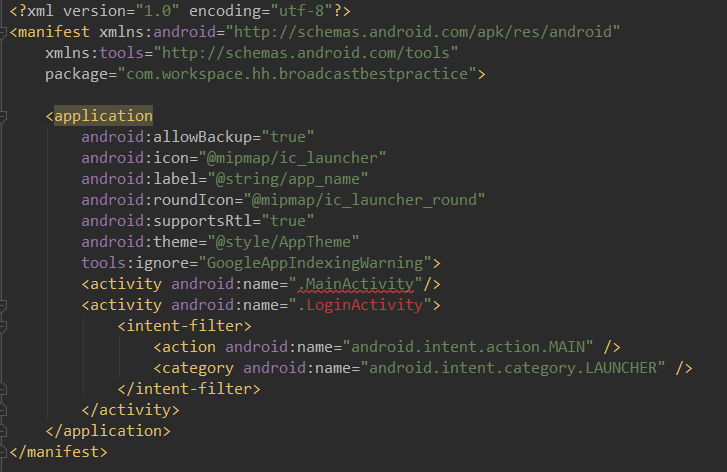Click the allowBackup "true" value
This screenshot has height=472, width=727.
tap(288, 137)
